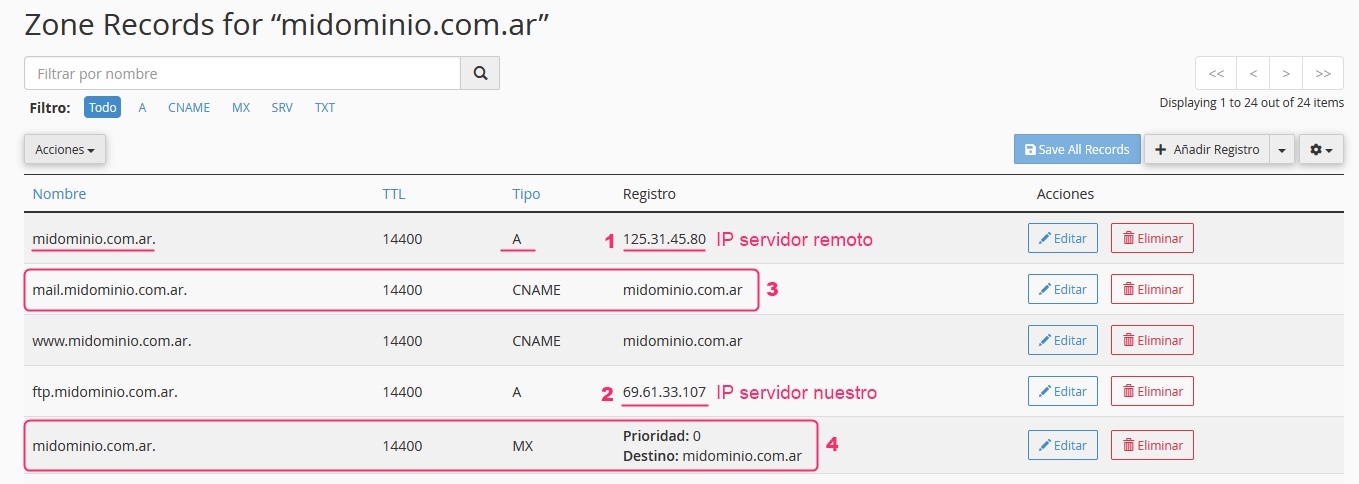1359x484 pixels.
Task: Click Save All Records button
Action: [x=1076, y=149]
